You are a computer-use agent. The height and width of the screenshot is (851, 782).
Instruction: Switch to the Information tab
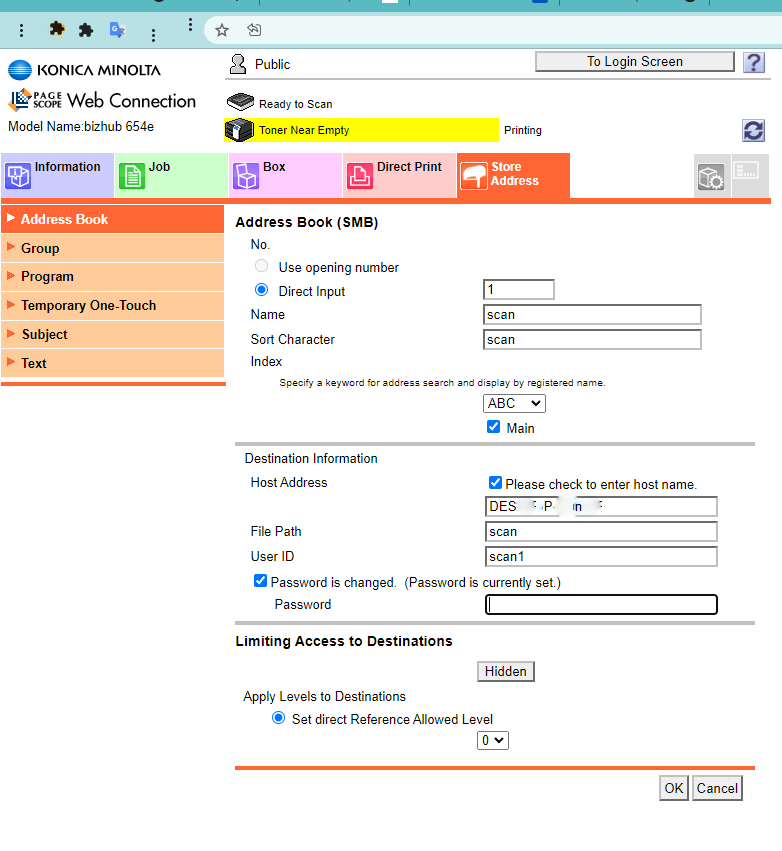pos(58,176)
